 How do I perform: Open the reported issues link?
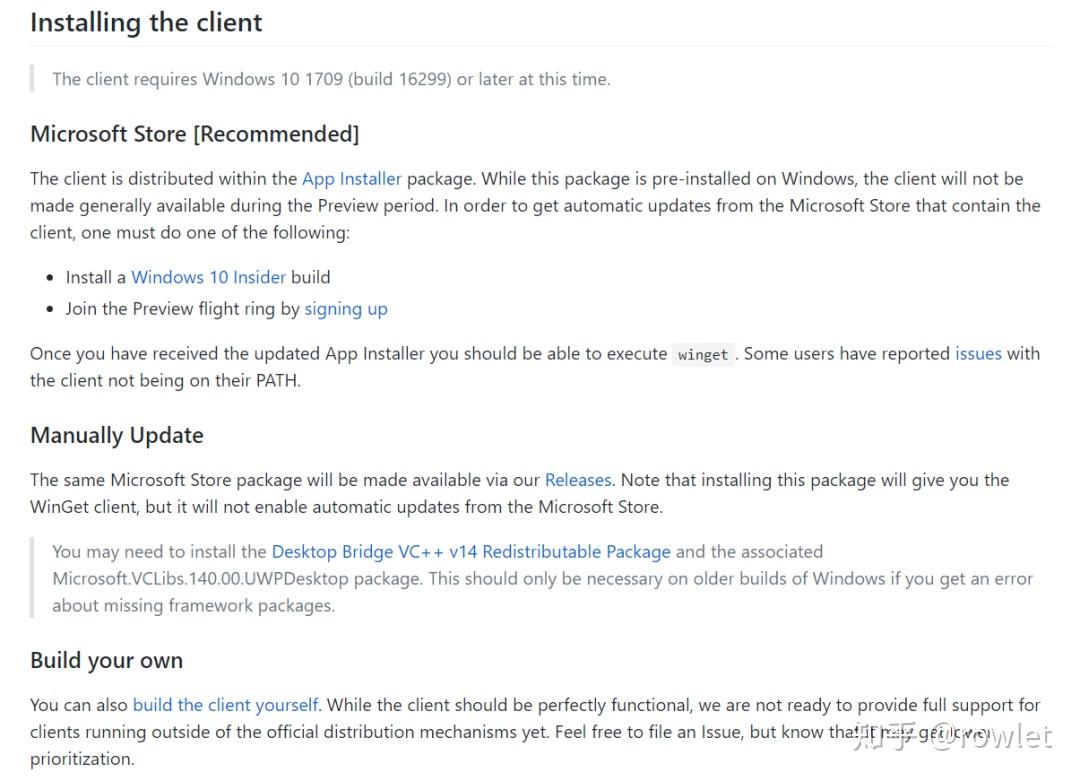pos(978,353)
